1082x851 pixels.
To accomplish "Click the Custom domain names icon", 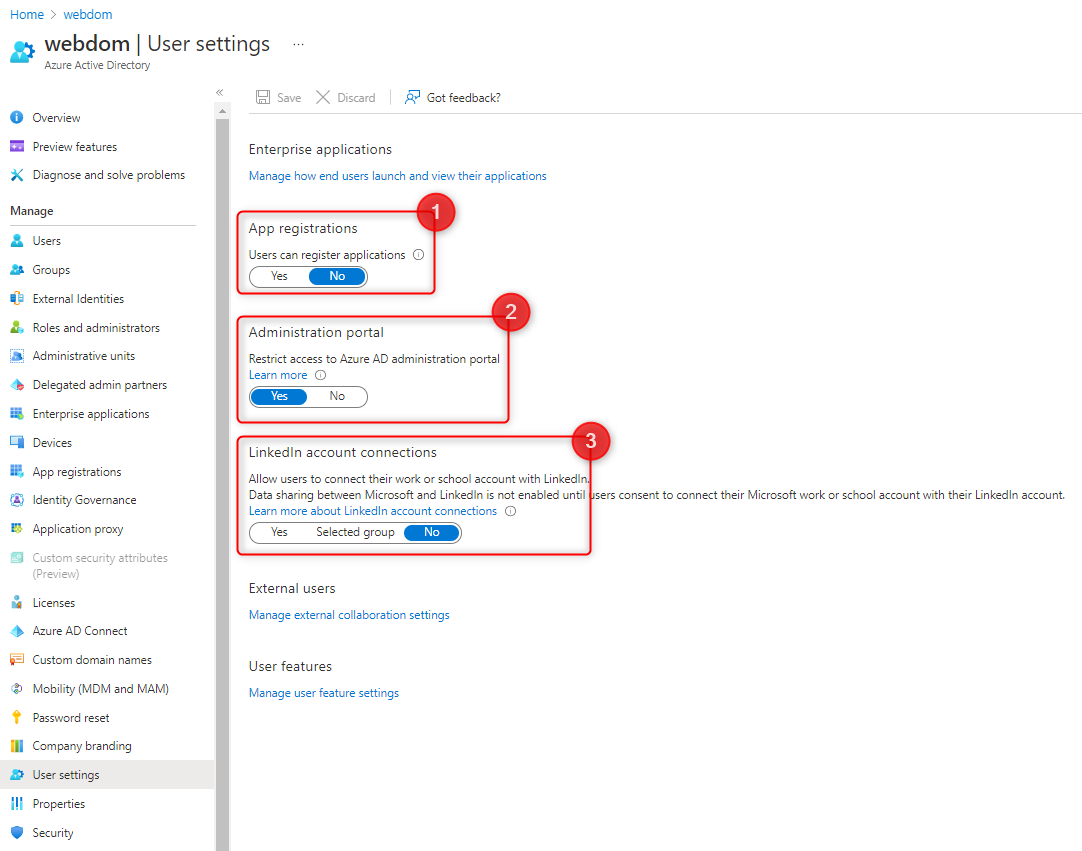I will click(x=17, y=660).
